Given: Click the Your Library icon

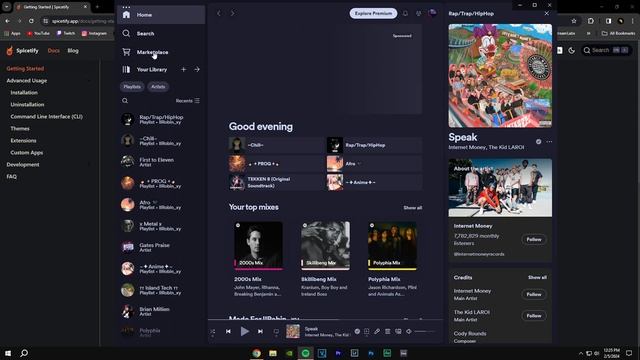Looking at the screenshot, I should (x=126, y=69).
